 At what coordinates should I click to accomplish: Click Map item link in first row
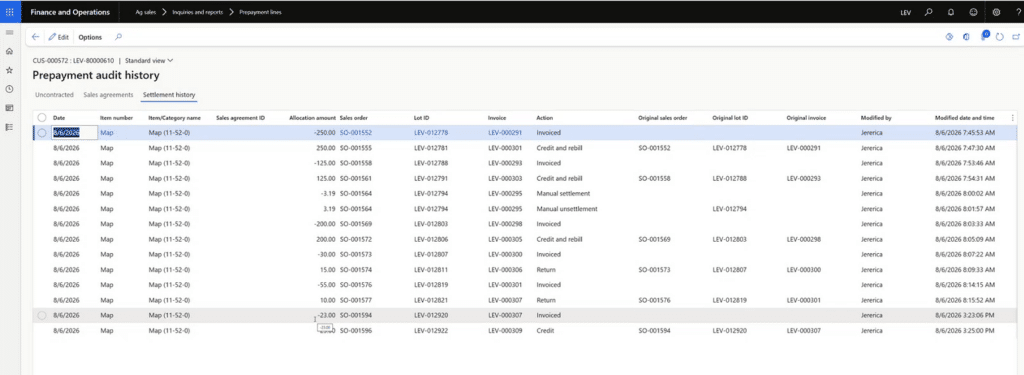(105, 133)
